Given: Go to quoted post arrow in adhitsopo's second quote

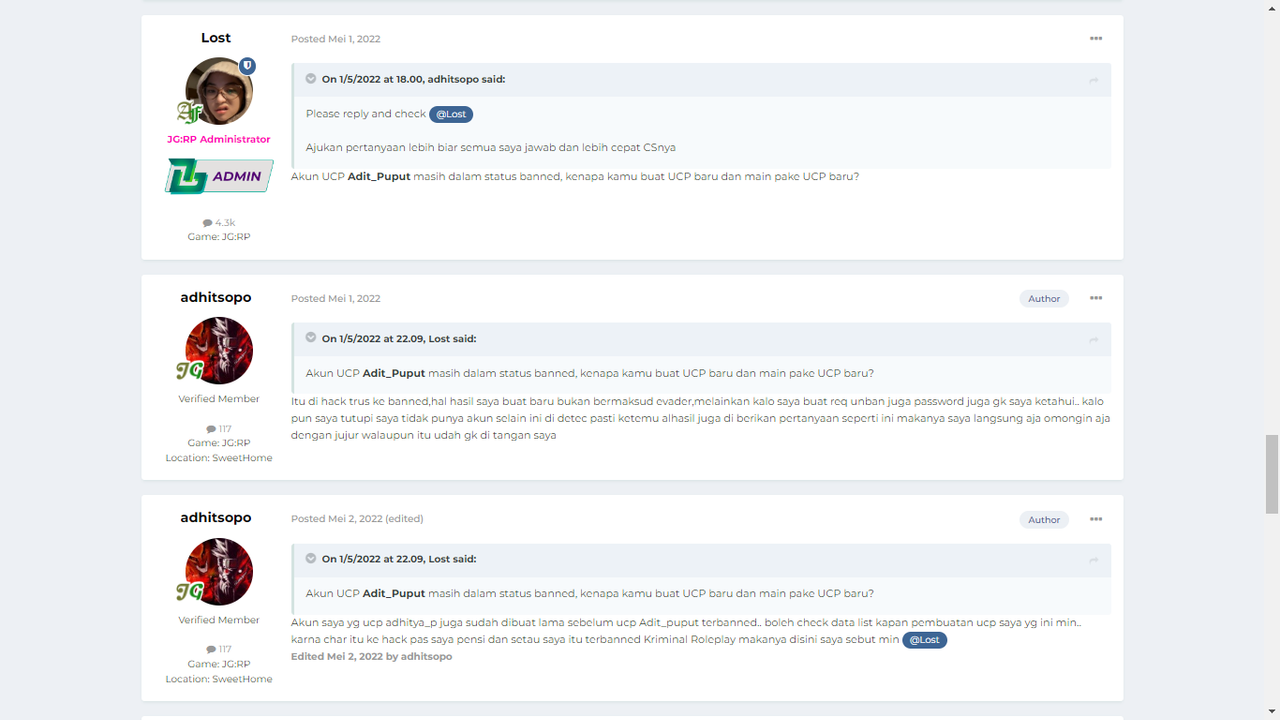Looking at the screenshot, I should (1094, 560).
